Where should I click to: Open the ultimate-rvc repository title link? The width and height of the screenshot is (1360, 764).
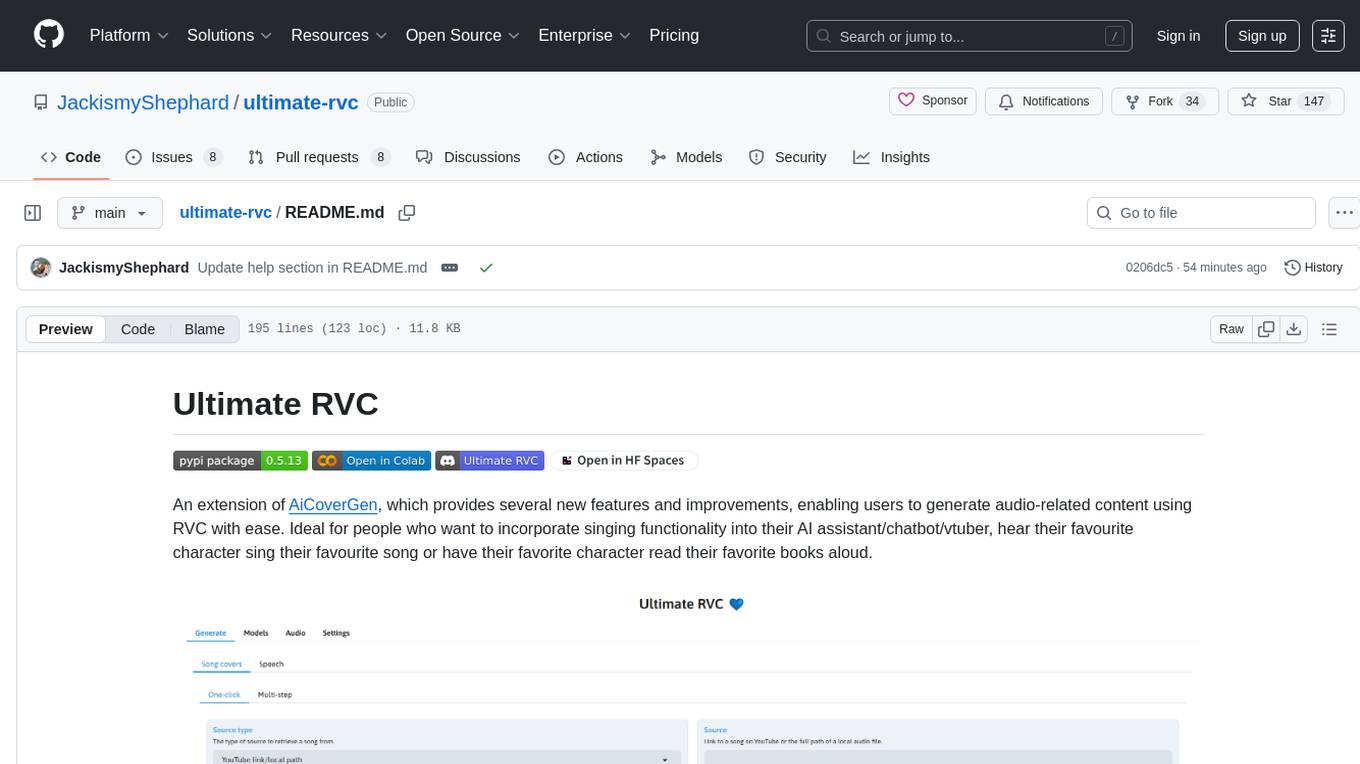click(301, 102)
